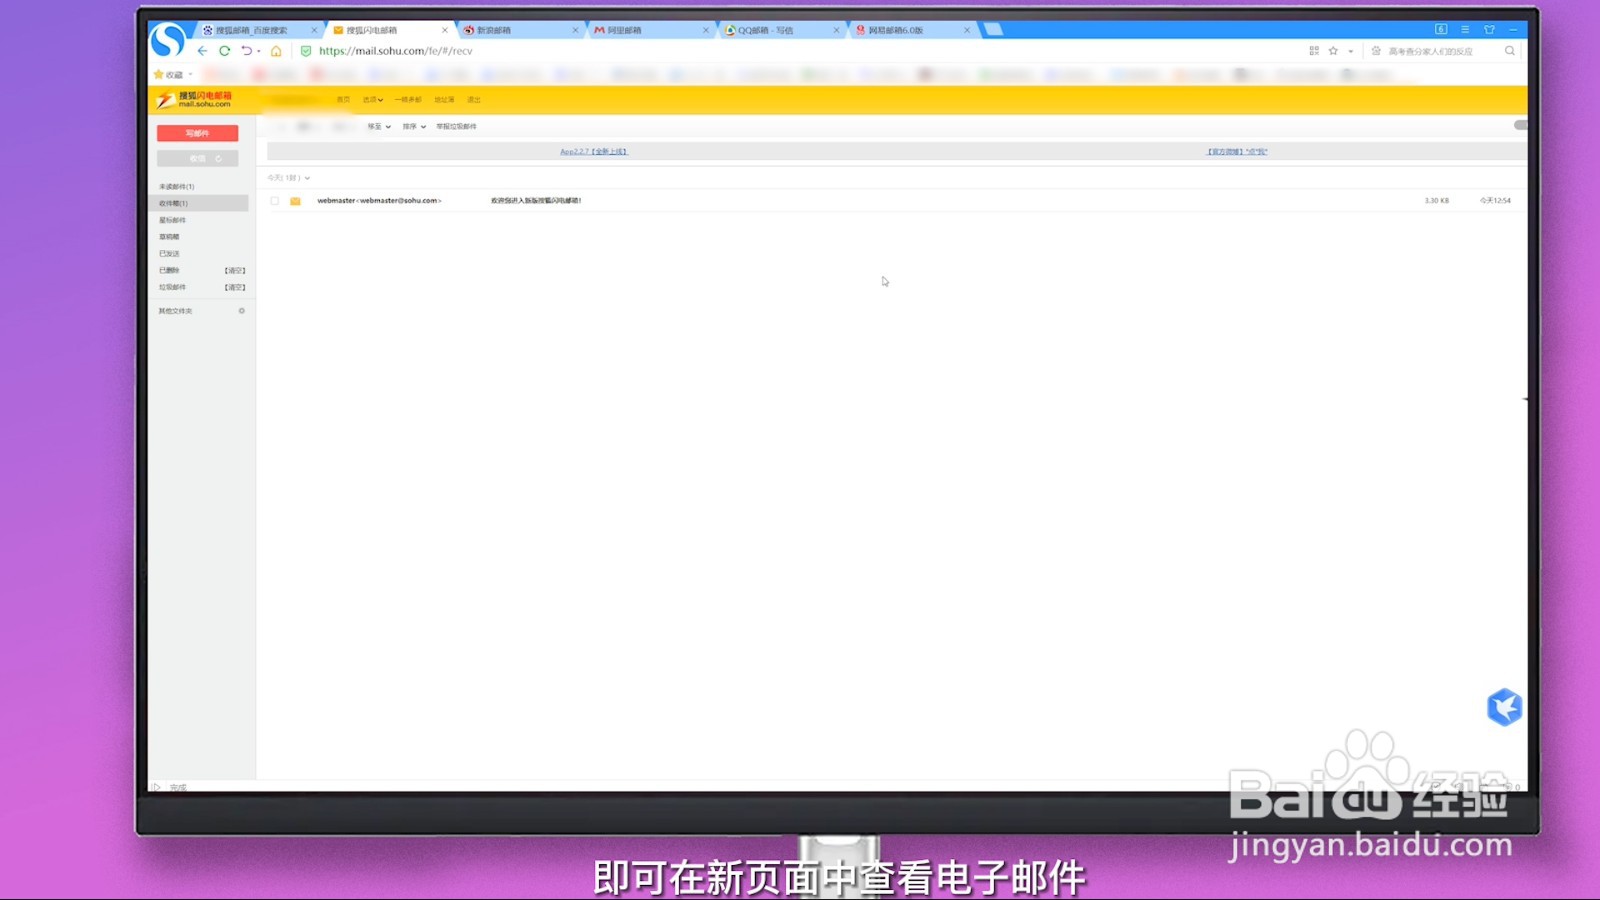1600x900 pixels.
Task: Close the 新浪邮箱 tab
Action: click(x=575, y=30)
